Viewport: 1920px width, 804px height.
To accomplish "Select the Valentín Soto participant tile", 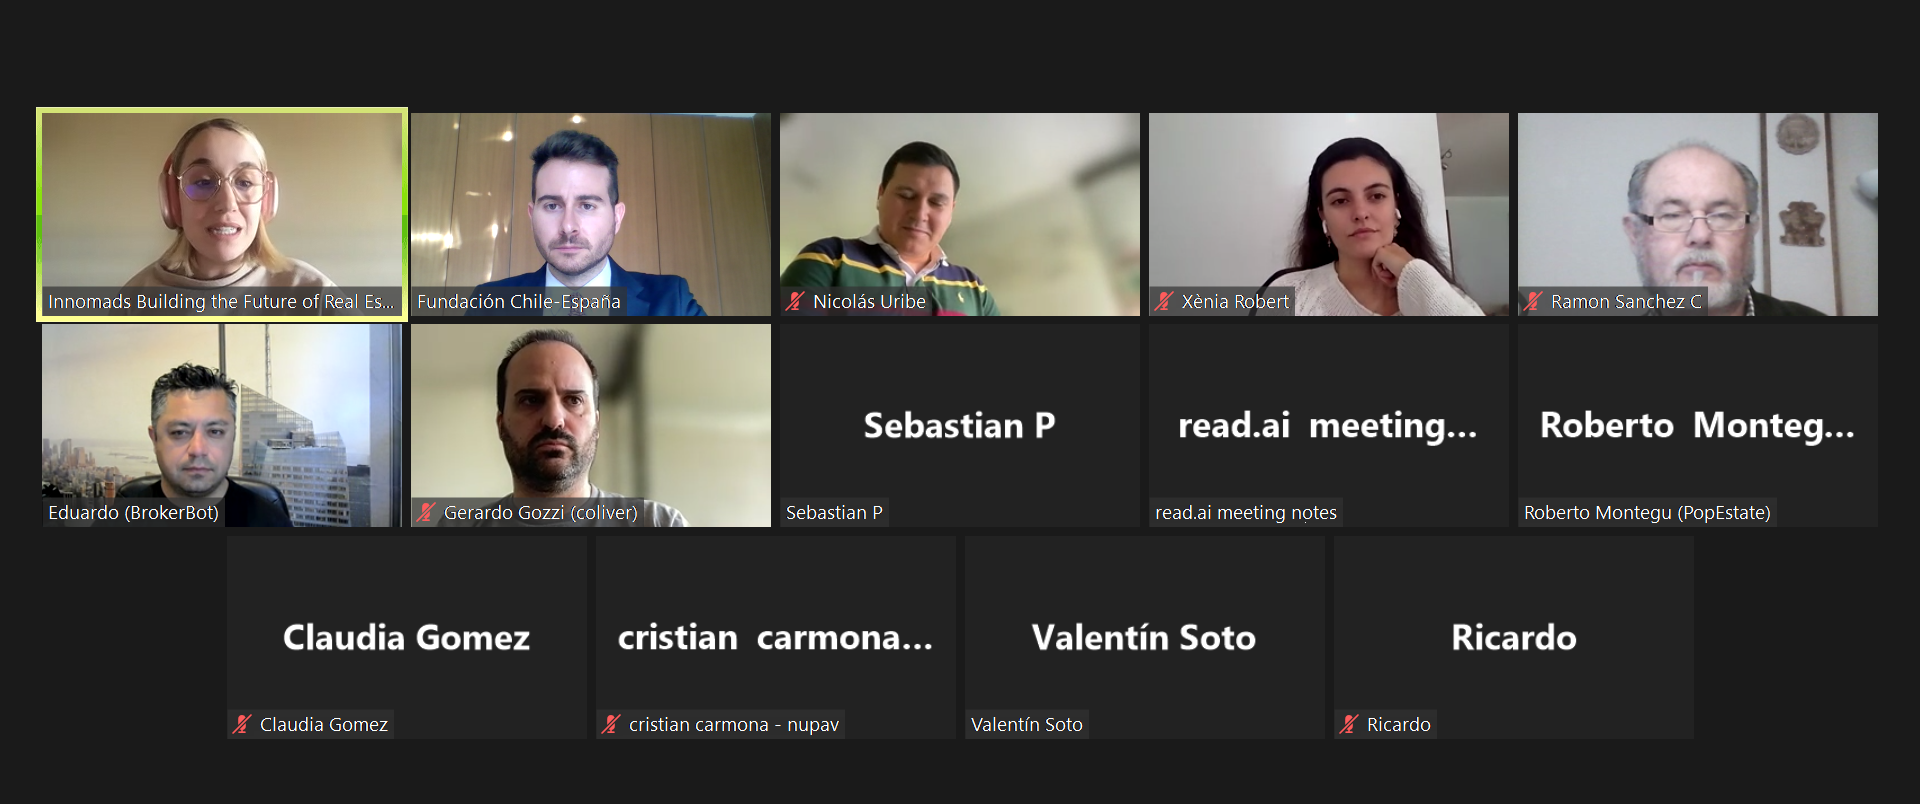I will 1145,637.
